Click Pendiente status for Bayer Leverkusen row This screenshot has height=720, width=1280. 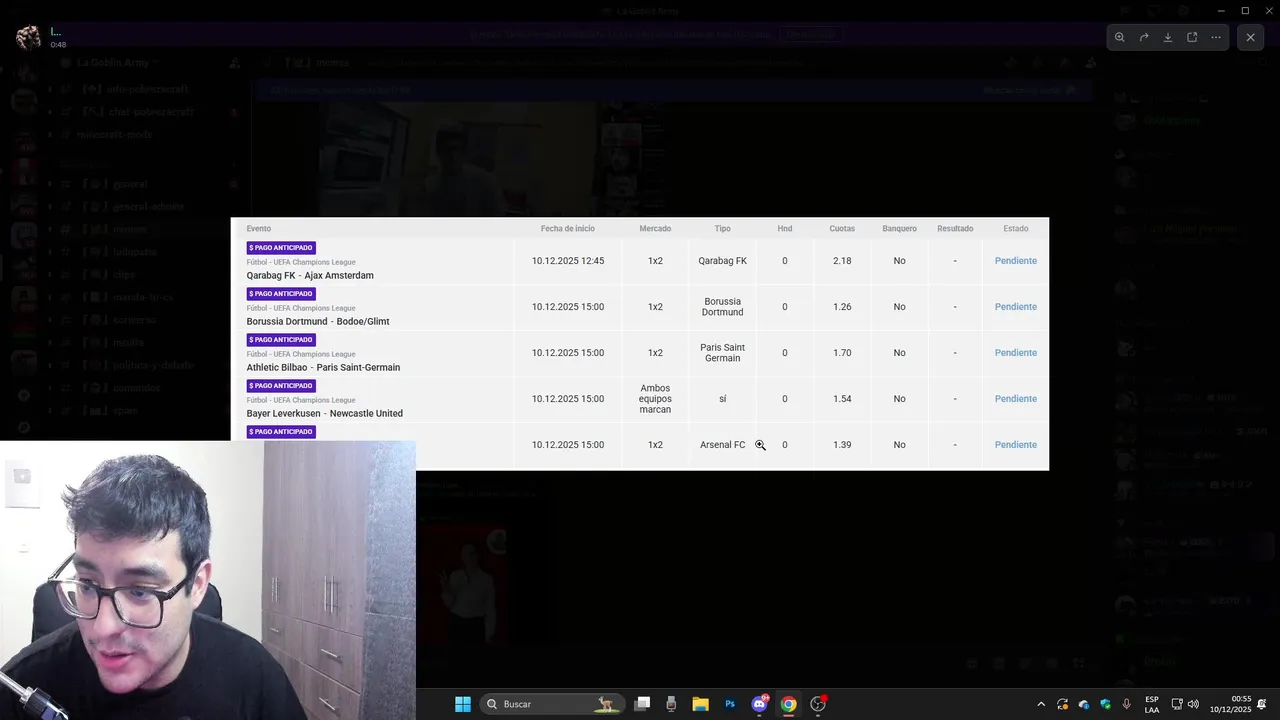pyautogui.click(x=1015, y=399)
